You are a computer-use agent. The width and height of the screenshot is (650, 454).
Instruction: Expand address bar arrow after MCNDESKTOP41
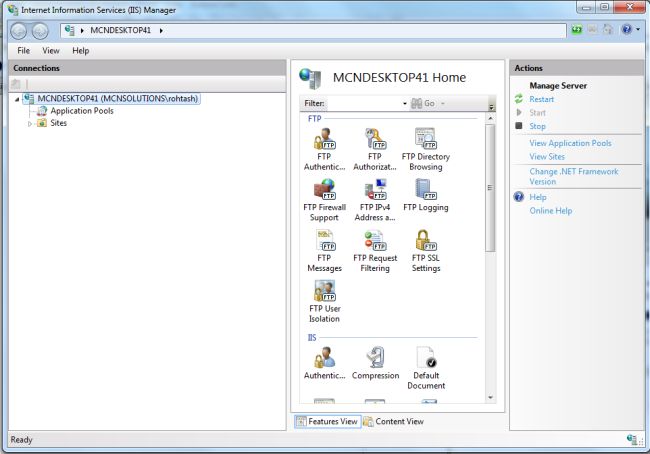[x=161, y=30]
